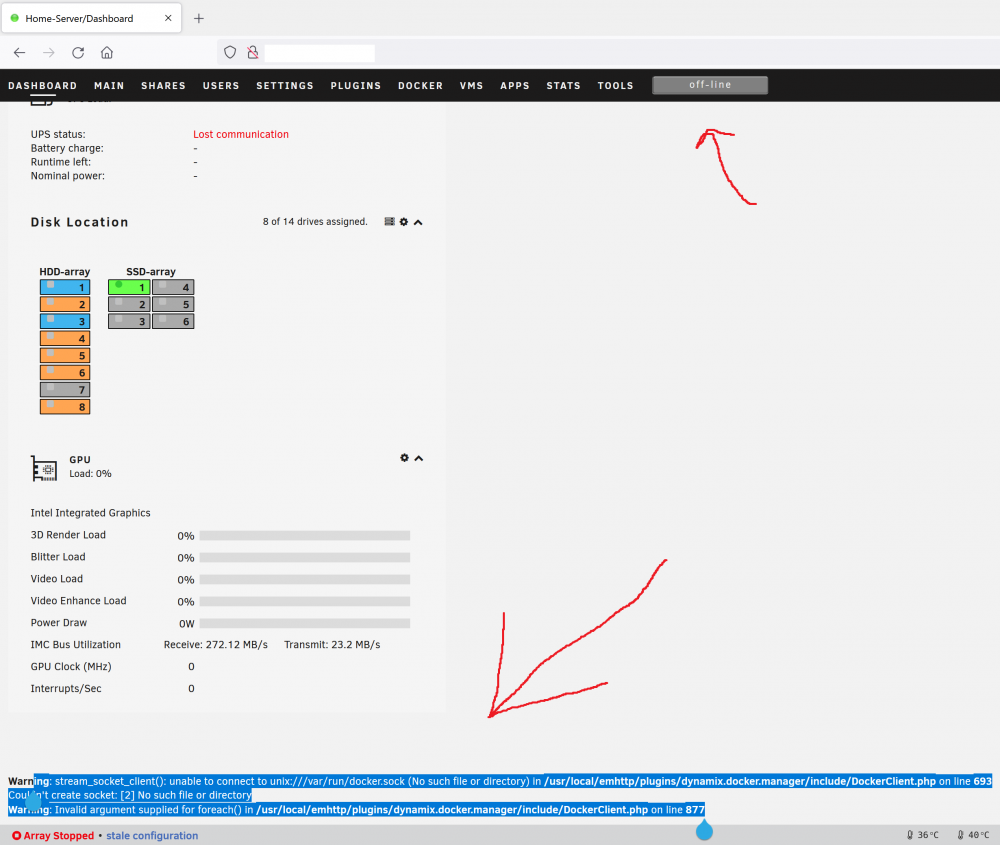Viewport: 1000px width, 845px height.
Task: Select HDD-array drive slot 1
Action: coord(65,287)
